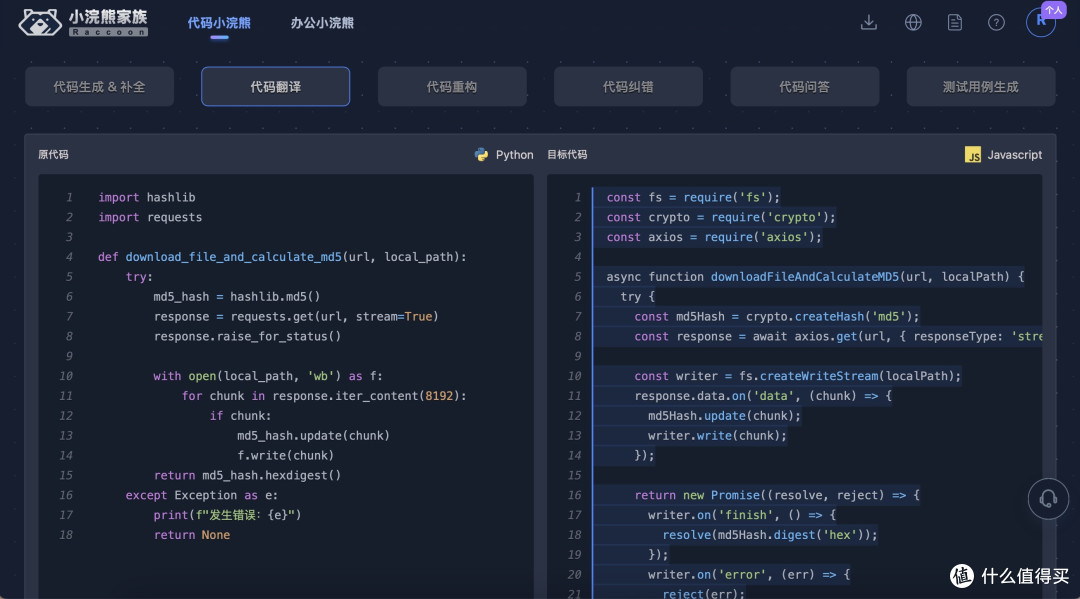The width and height of the screenshot is (1080, 599).
Task: Select 测试用例生成 feature
Action: point(981,87)
